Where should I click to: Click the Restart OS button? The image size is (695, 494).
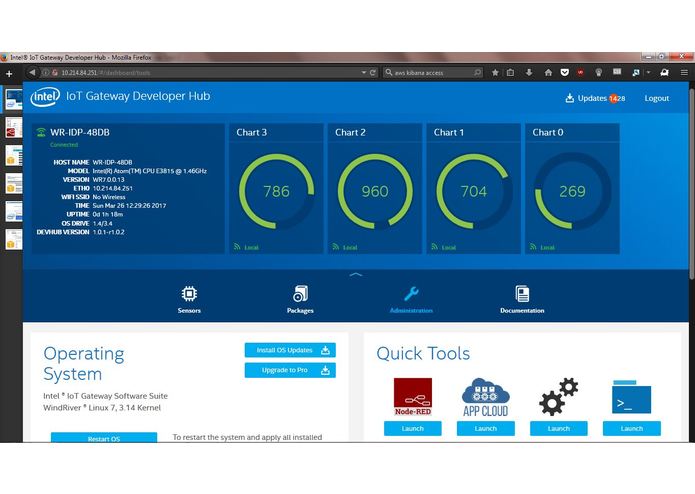tap(104, 438)
